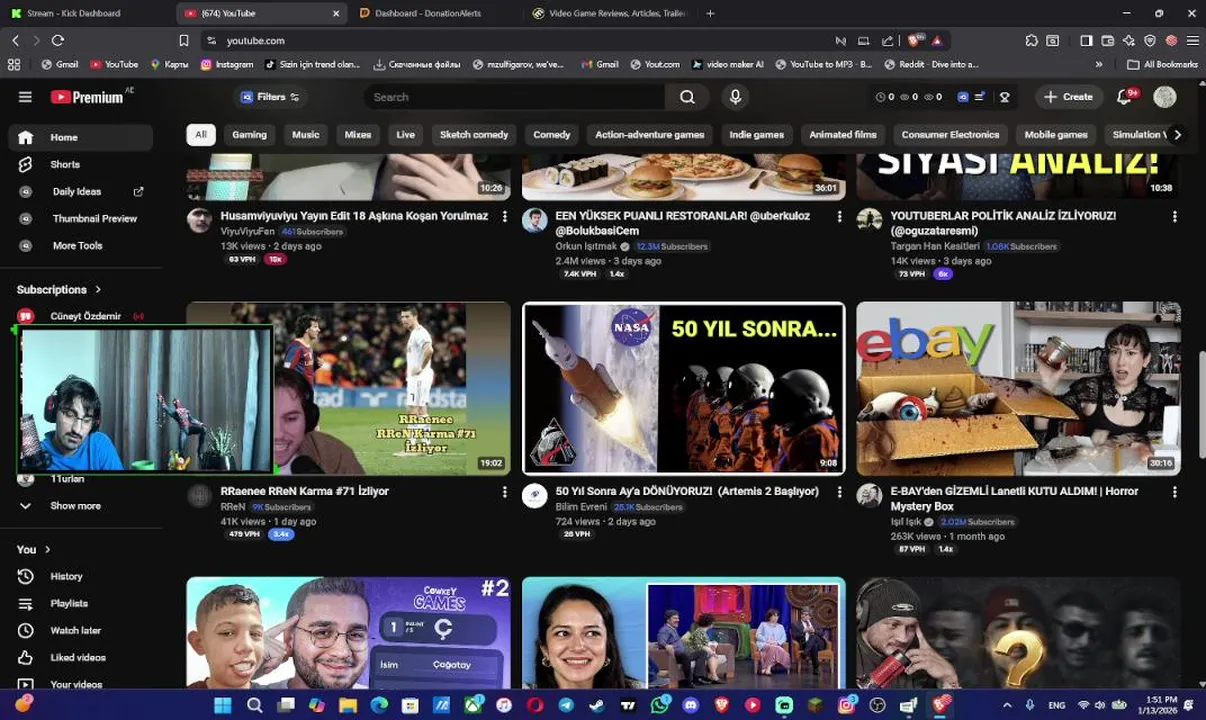Open the YouTube hamburger guide menu
The image size is (1206, 720).
point(25,97)
